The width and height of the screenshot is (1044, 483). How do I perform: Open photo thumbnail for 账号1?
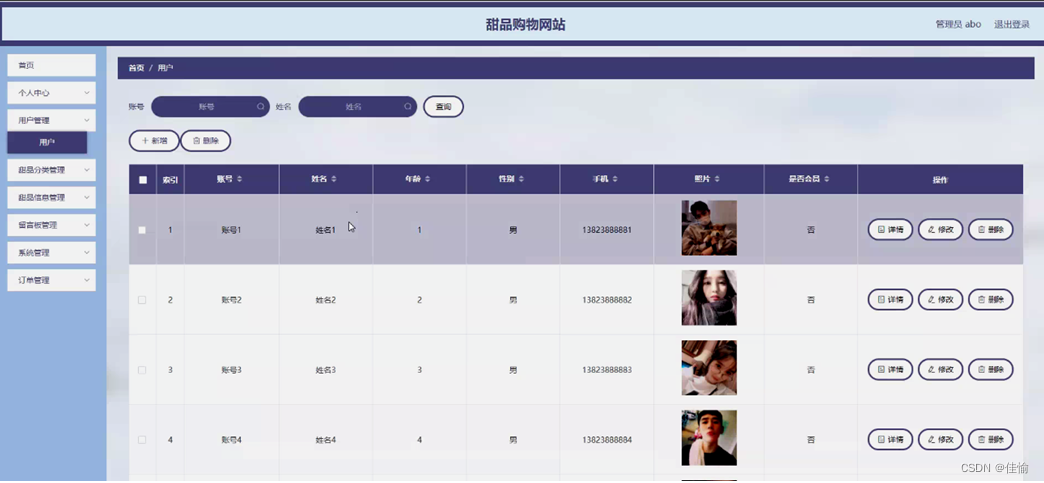pos(709,228)
